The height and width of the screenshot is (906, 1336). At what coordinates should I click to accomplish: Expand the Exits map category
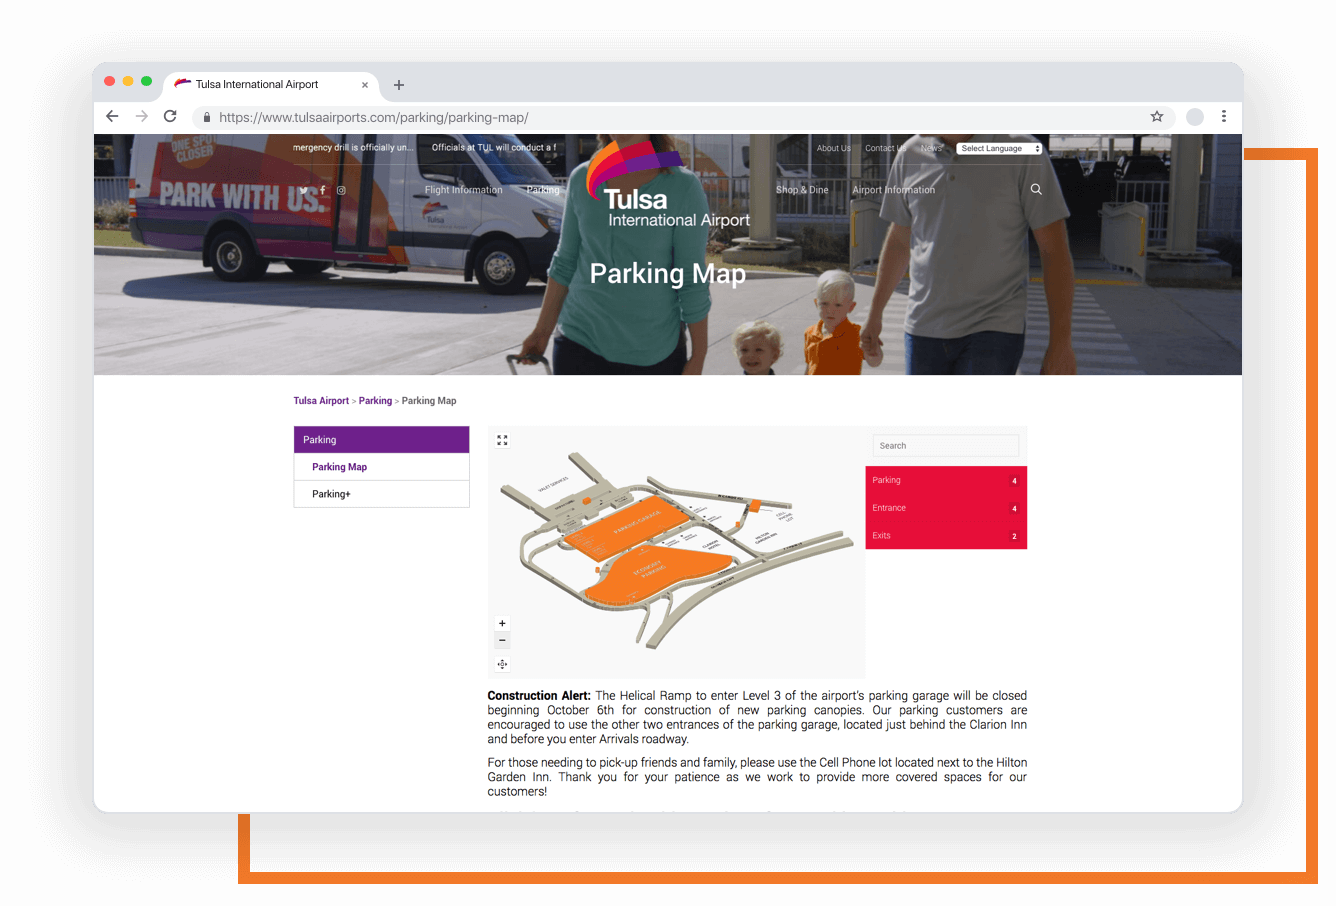tap(946, 536)
